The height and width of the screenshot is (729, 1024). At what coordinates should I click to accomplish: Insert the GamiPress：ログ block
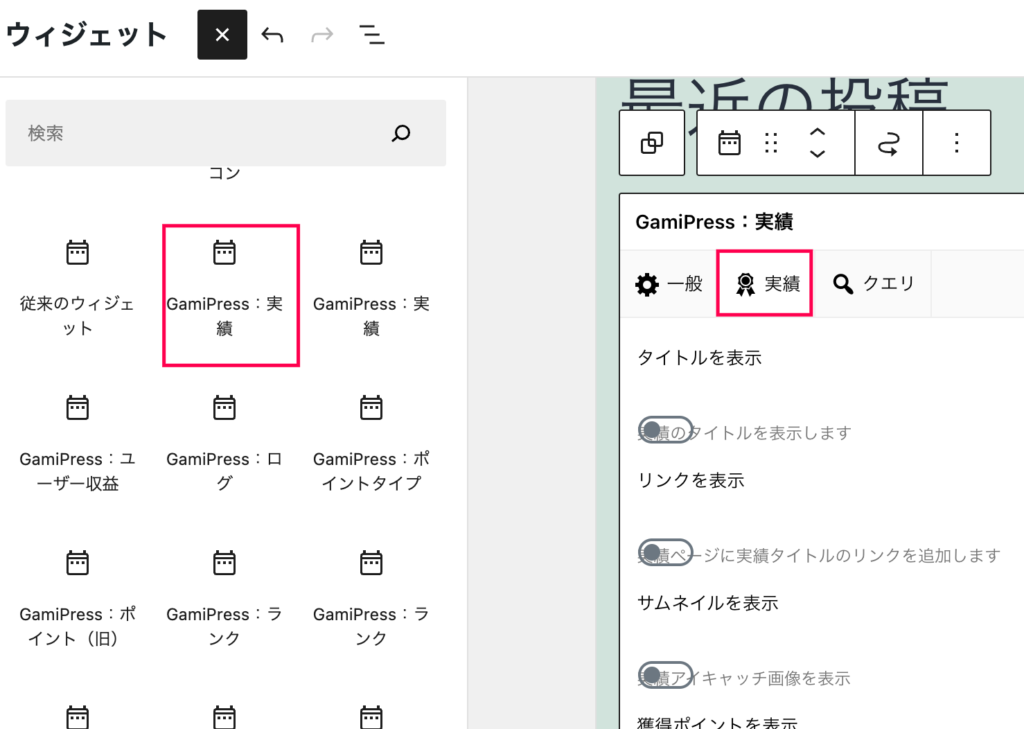coord(224,444)
